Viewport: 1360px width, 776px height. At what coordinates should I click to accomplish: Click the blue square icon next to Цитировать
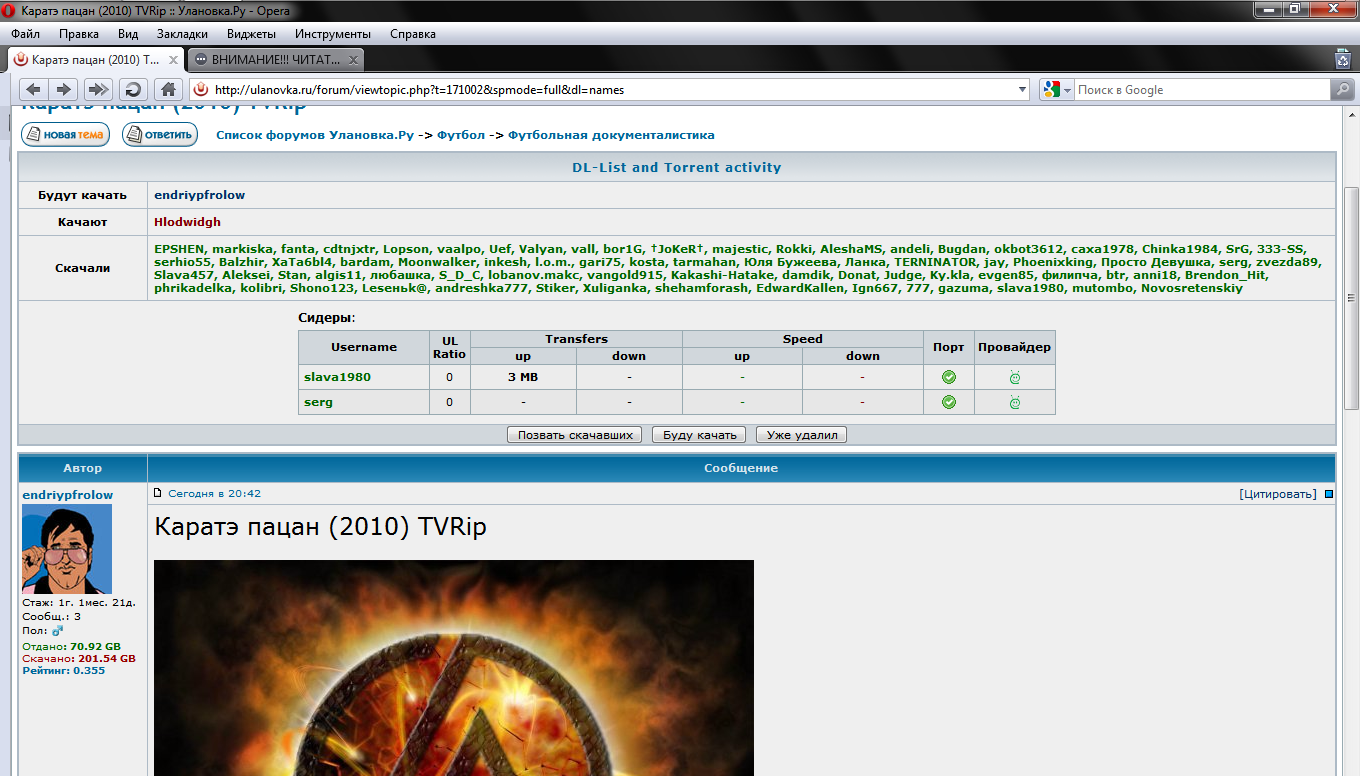point(1329,494)
